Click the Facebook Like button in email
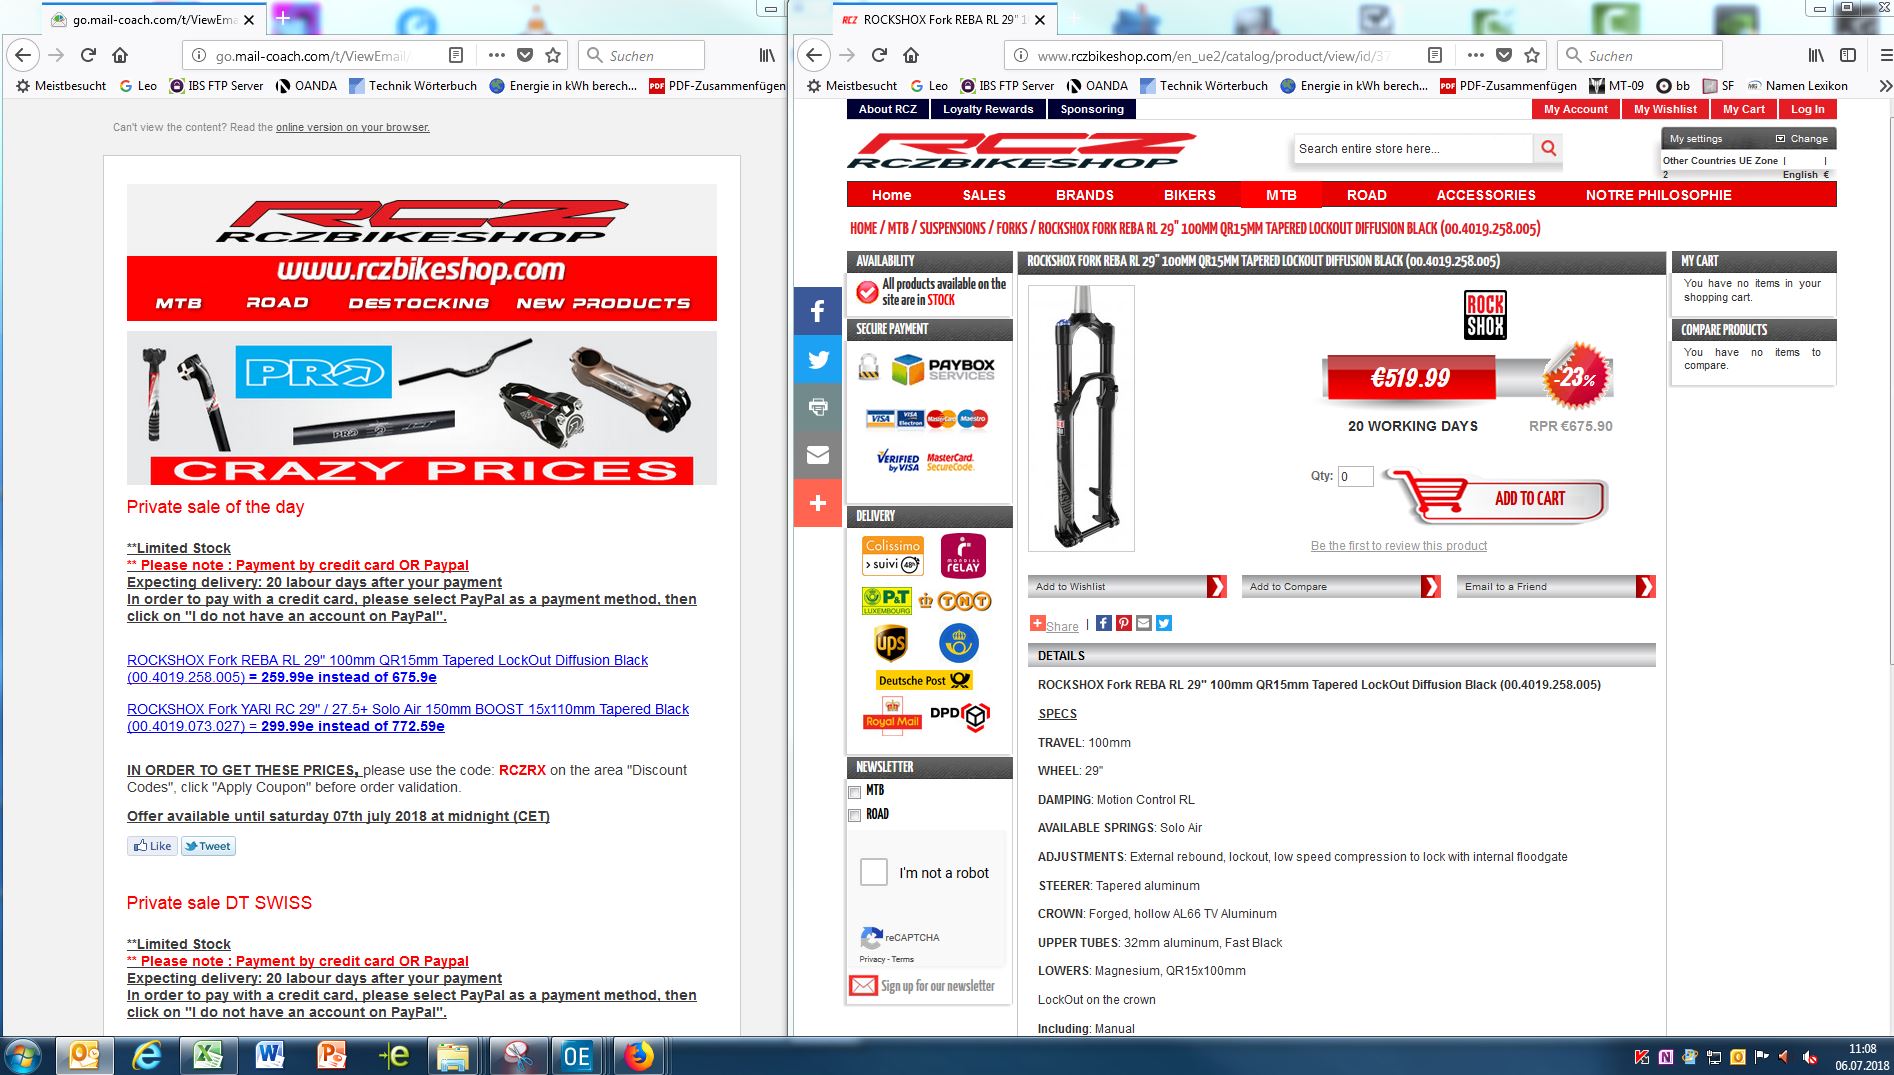1894x1075 pixels. click(x=152, y=846)
